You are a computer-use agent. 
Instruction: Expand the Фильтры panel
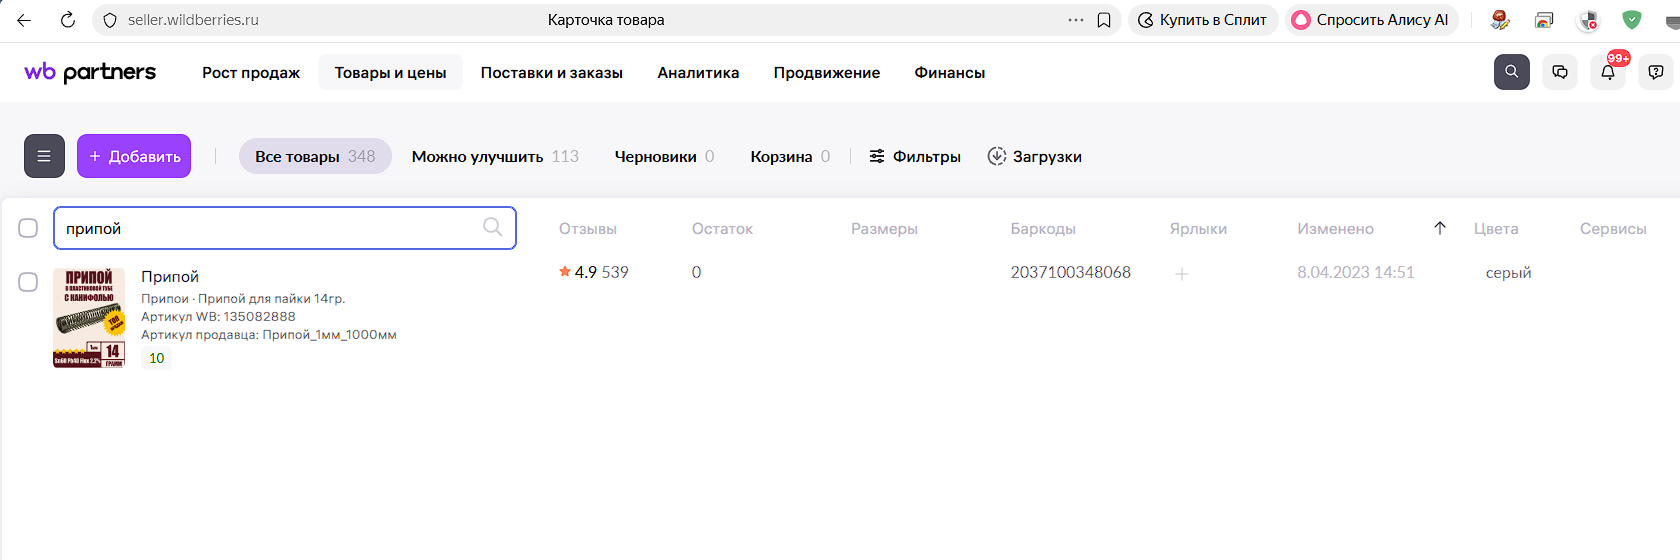(x=915, y=156)
